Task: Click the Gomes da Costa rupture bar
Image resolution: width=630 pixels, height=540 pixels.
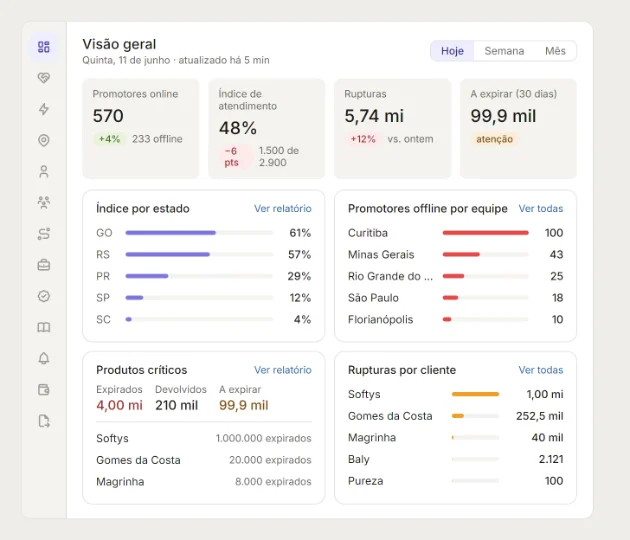Action: (475, 416)
